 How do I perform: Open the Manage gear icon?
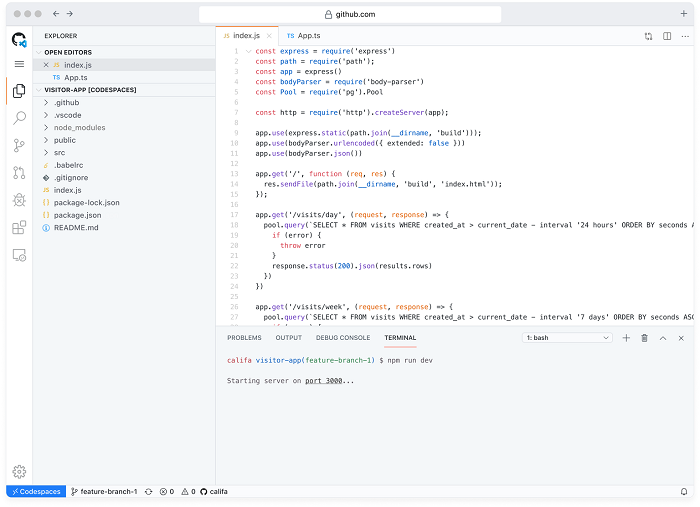coord(19,471)
